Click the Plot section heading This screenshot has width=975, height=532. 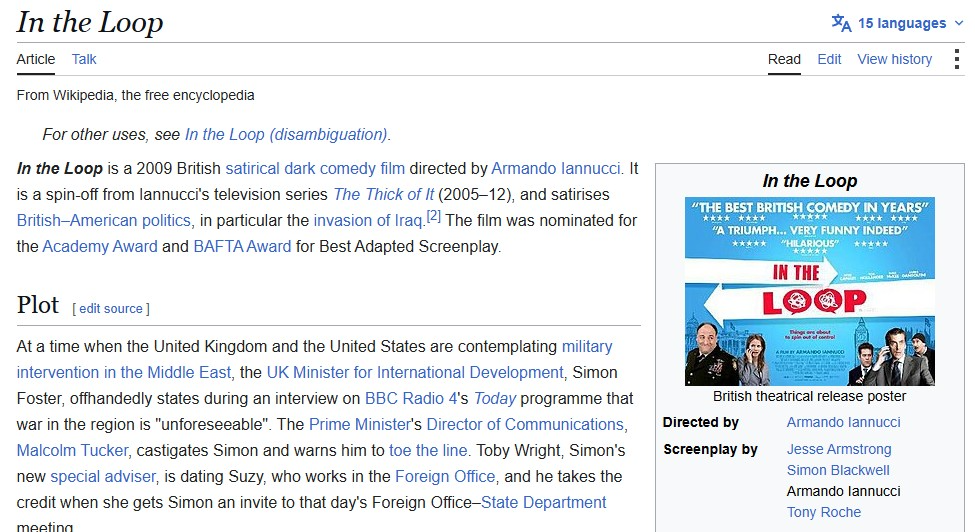coord(38,305)
